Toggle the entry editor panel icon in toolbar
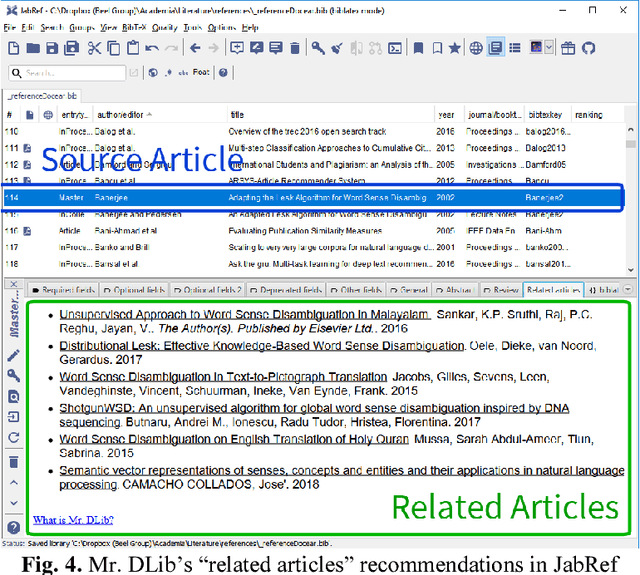This screenshot has width=640, height=575. click(494, 47)
